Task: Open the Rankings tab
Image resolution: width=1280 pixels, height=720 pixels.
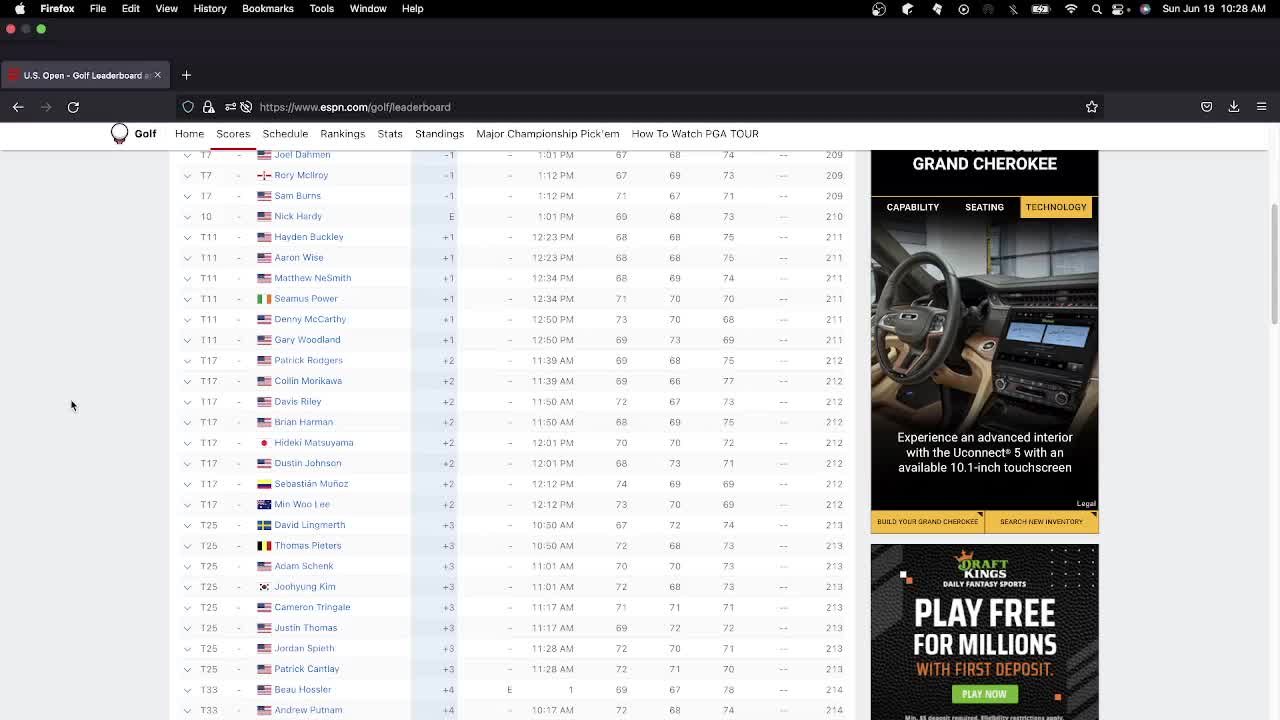Action: (x=342, y=134)
